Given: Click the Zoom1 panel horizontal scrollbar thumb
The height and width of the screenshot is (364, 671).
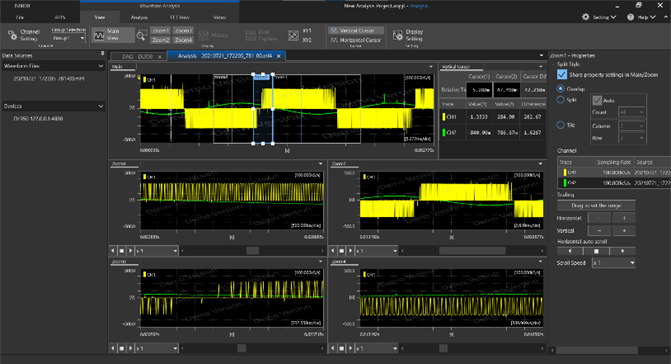Looking at the screenshot, I should pos(252,251).
